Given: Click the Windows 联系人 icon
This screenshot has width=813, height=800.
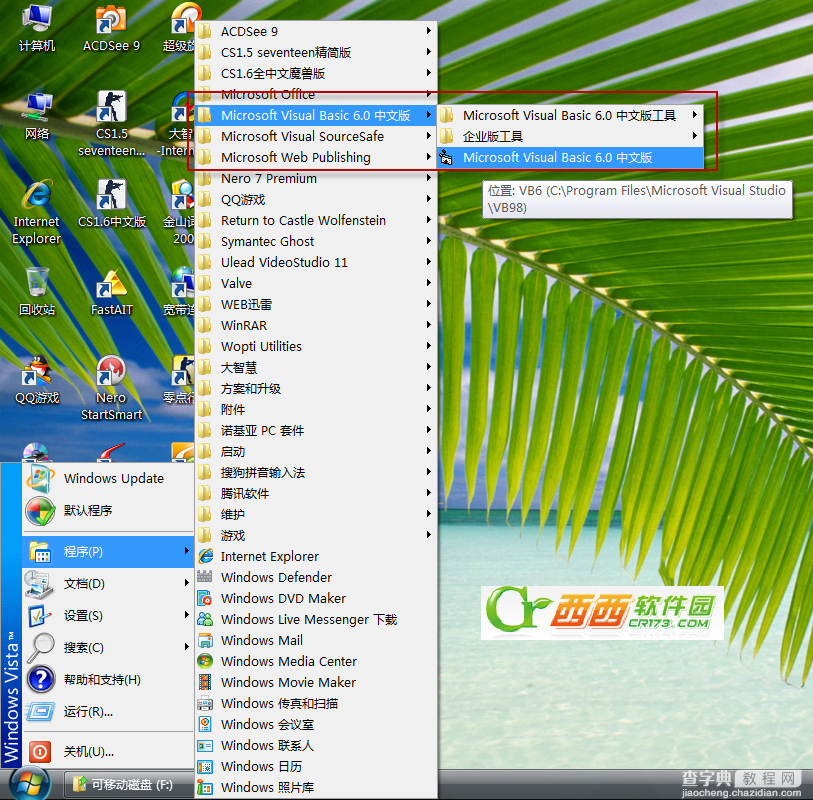Looking at the screenshot, I should [x=205, y=746].
